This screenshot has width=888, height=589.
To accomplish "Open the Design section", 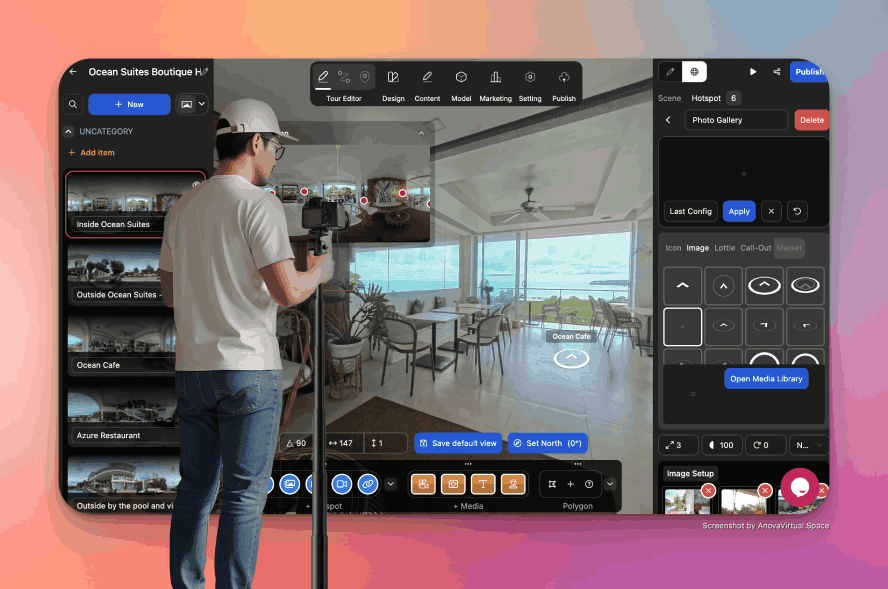I will point(393,86).
